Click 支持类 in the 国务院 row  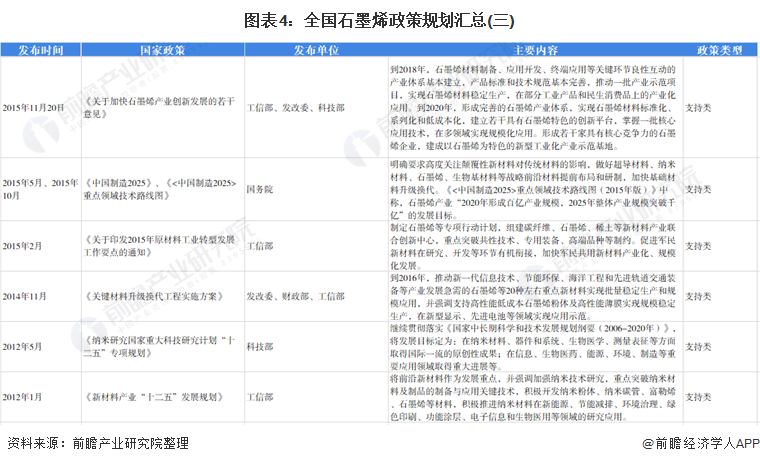point(698,189)
